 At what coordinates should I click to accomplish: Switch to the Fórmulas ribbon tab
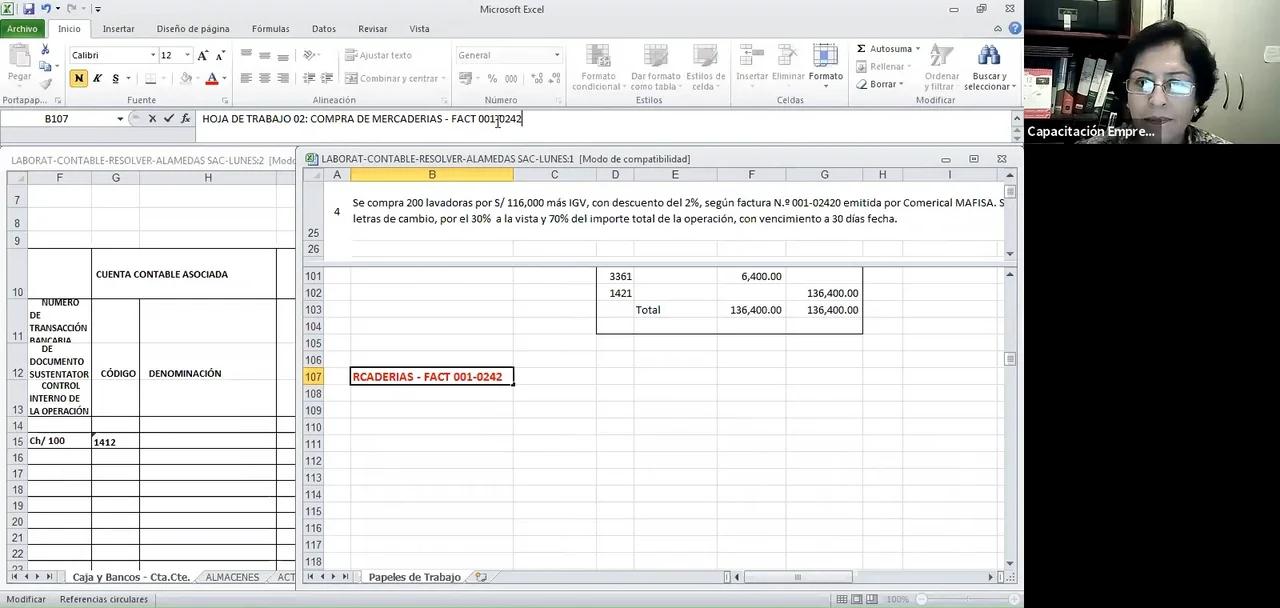tap(270, 28)
